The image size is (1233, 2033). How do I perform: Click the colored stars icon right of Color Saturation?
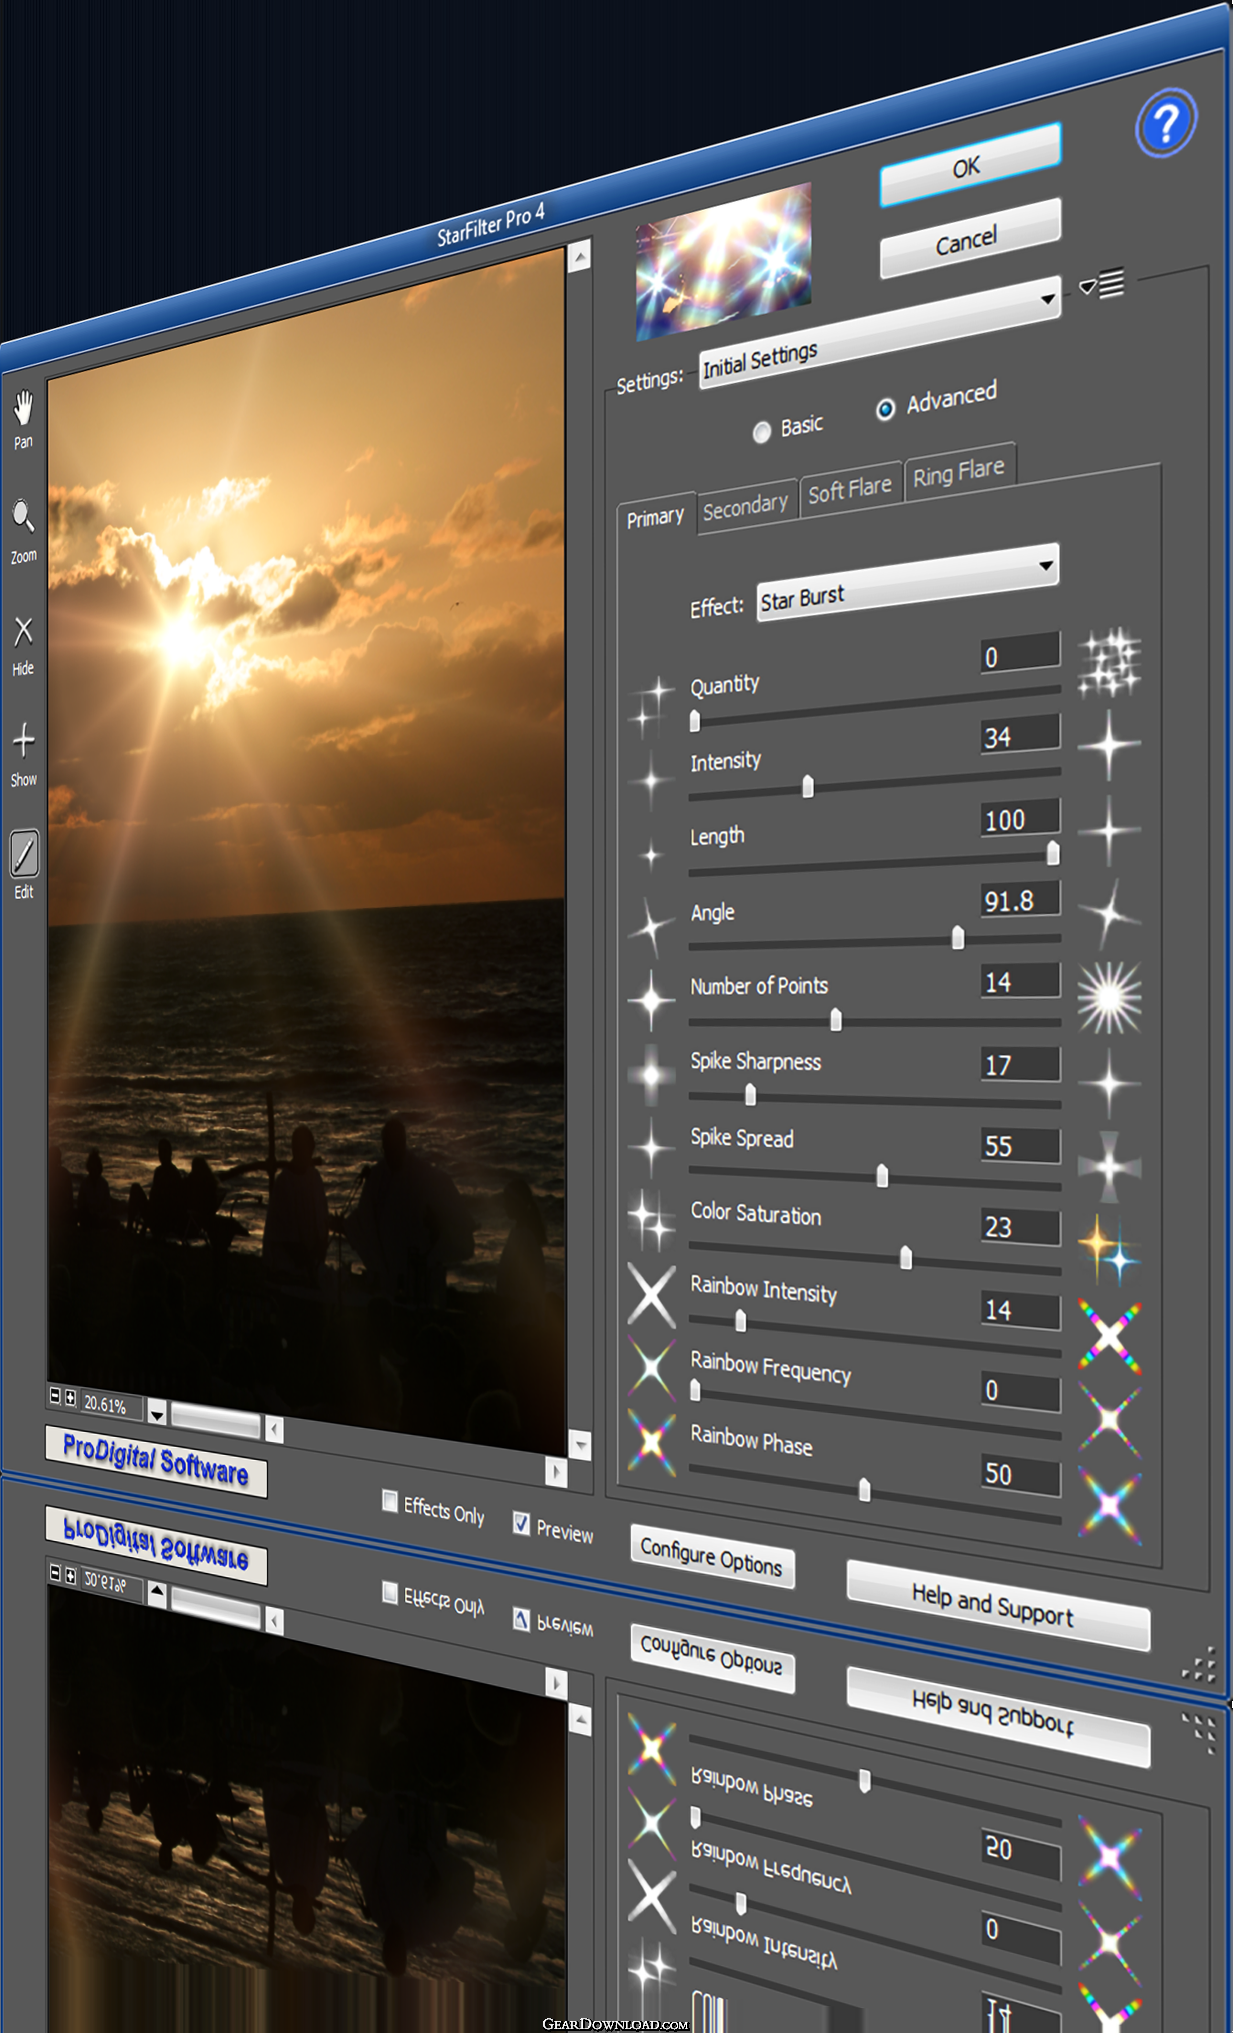coord(1109,1250)
